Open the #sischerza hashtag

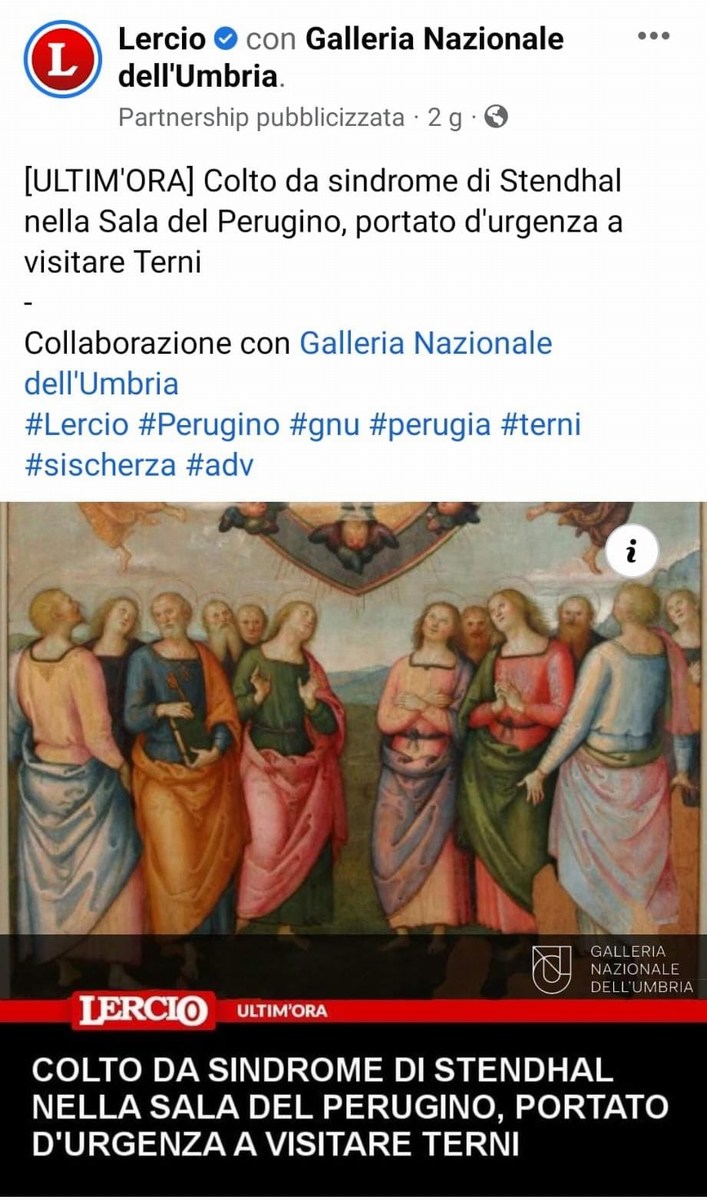pyautogui.click(x=101, y=465)
